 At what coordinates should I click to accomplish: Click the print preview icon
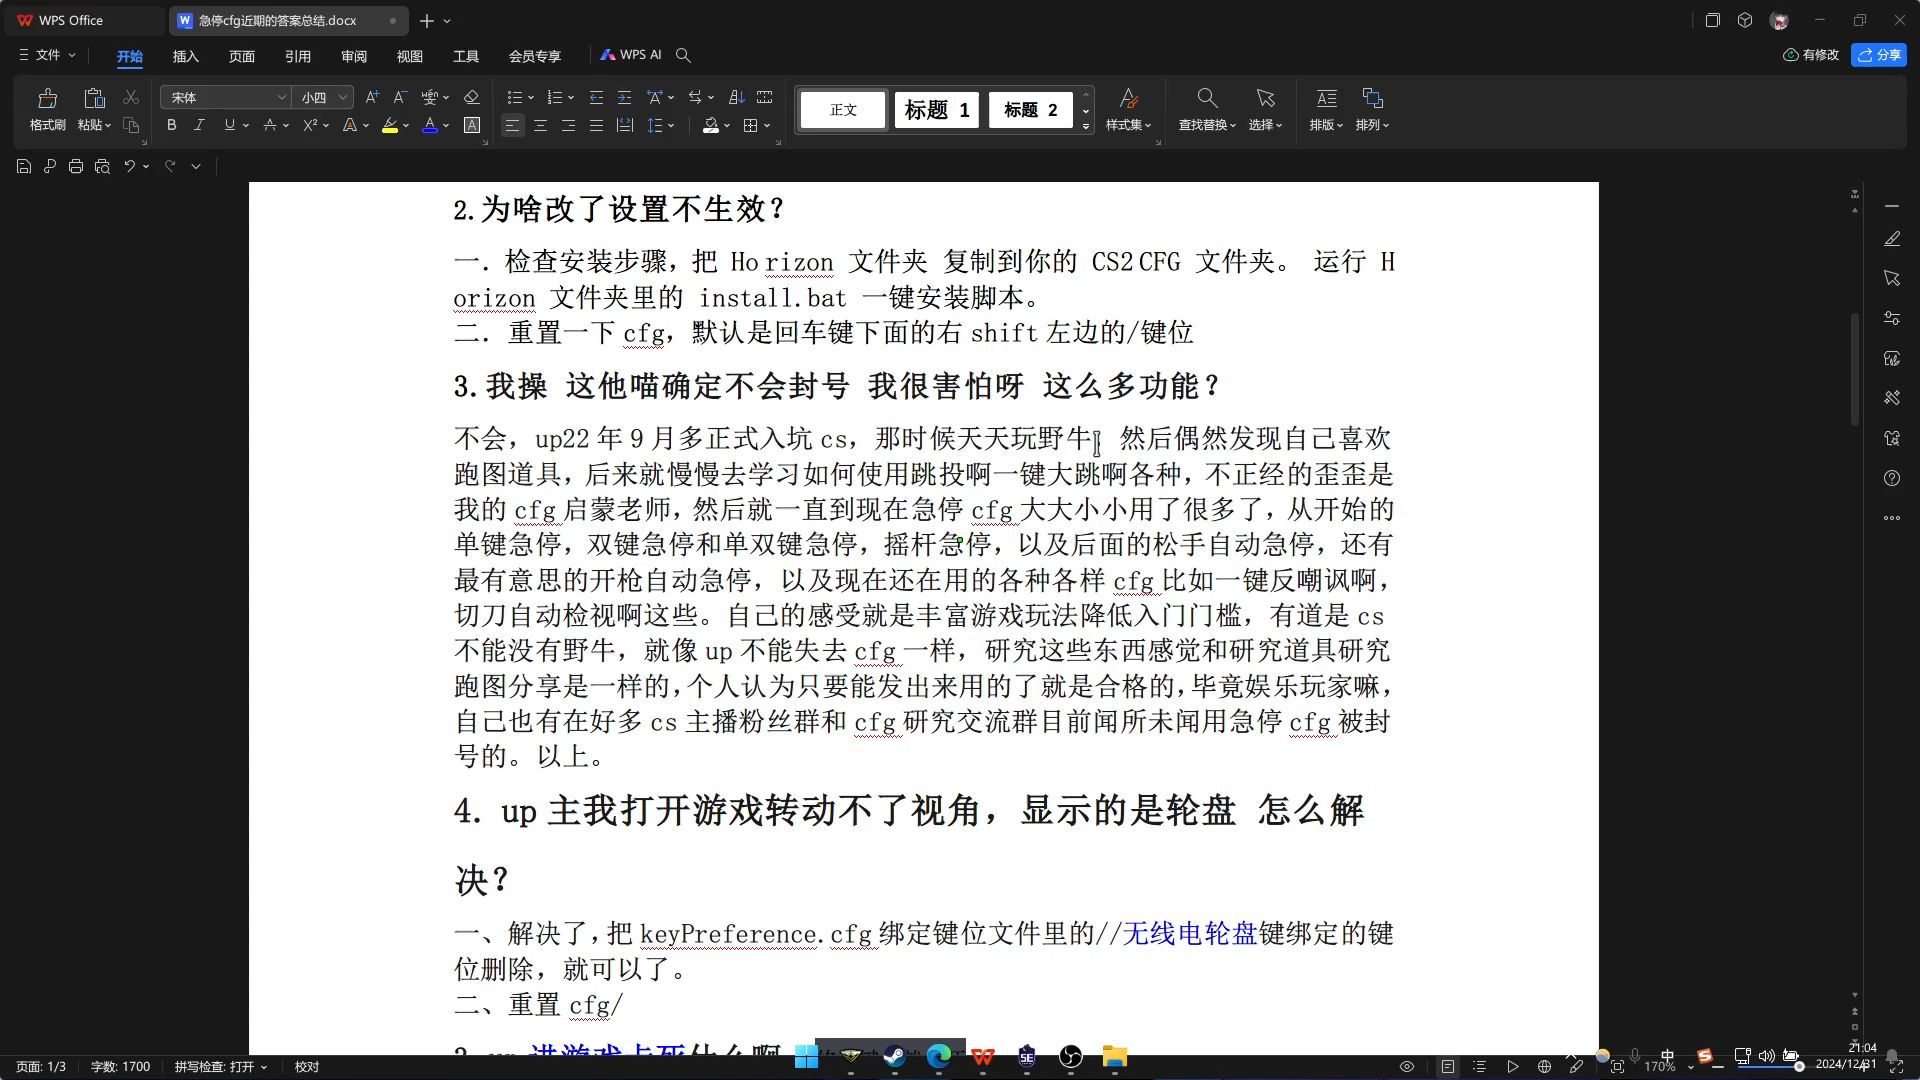(102, 167)
